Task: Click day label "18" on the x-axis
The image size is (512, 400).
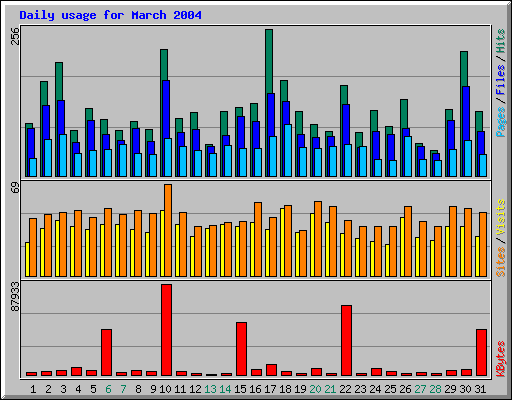Action: (285, 389)
